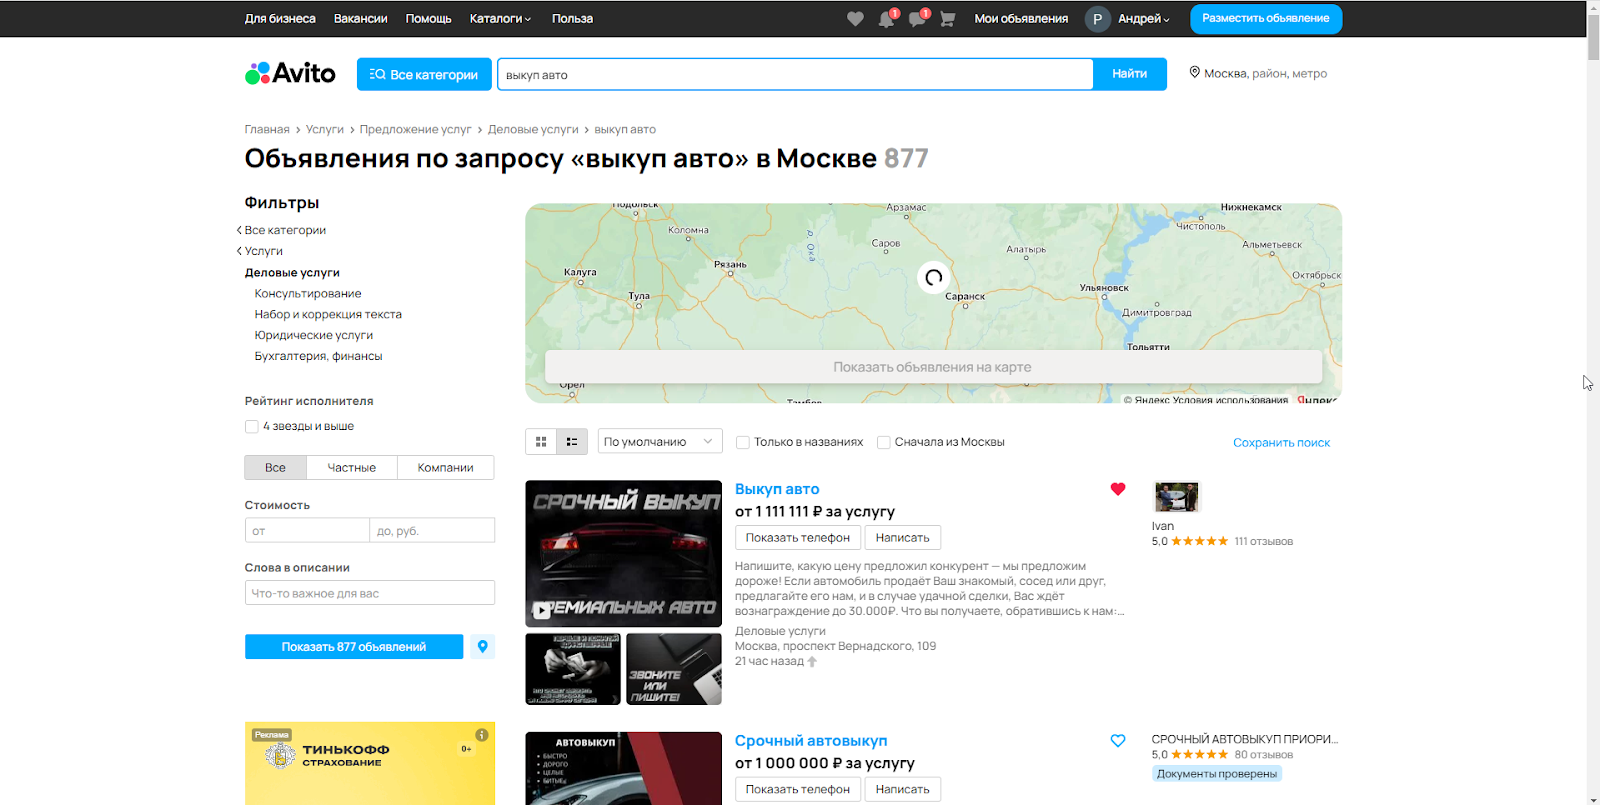Open Андрей account dropdown

tap(1144, 19)
